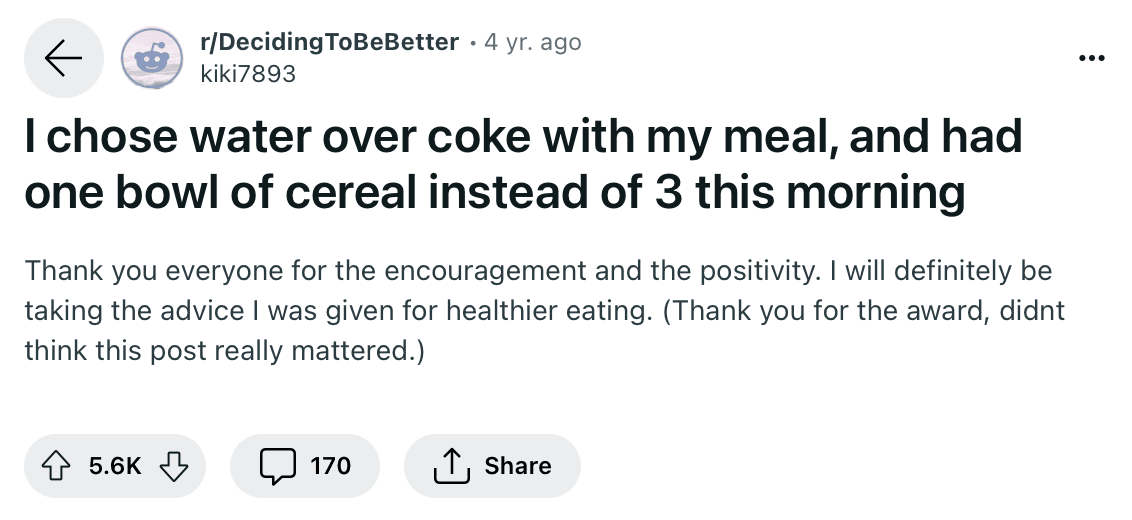Open the subreddit avatar icon
The image size is (1132, 520).
pyautogui.click(x=152, y=58)
